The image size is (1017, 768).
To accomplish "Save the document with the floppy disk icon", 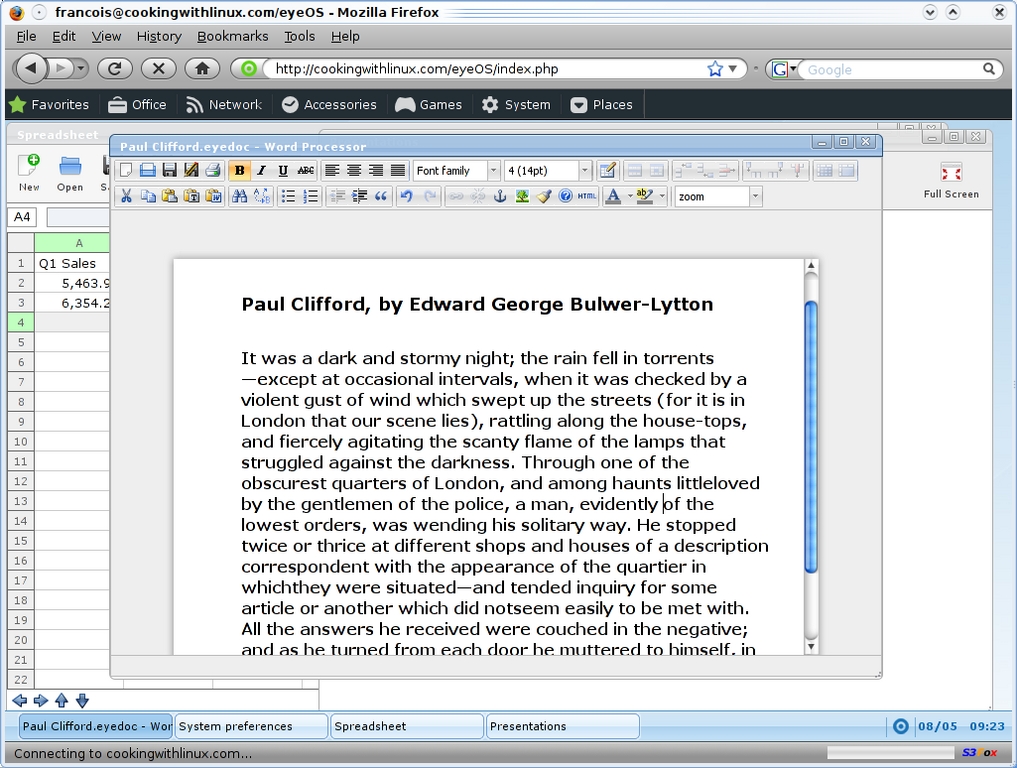I will 169,171.
